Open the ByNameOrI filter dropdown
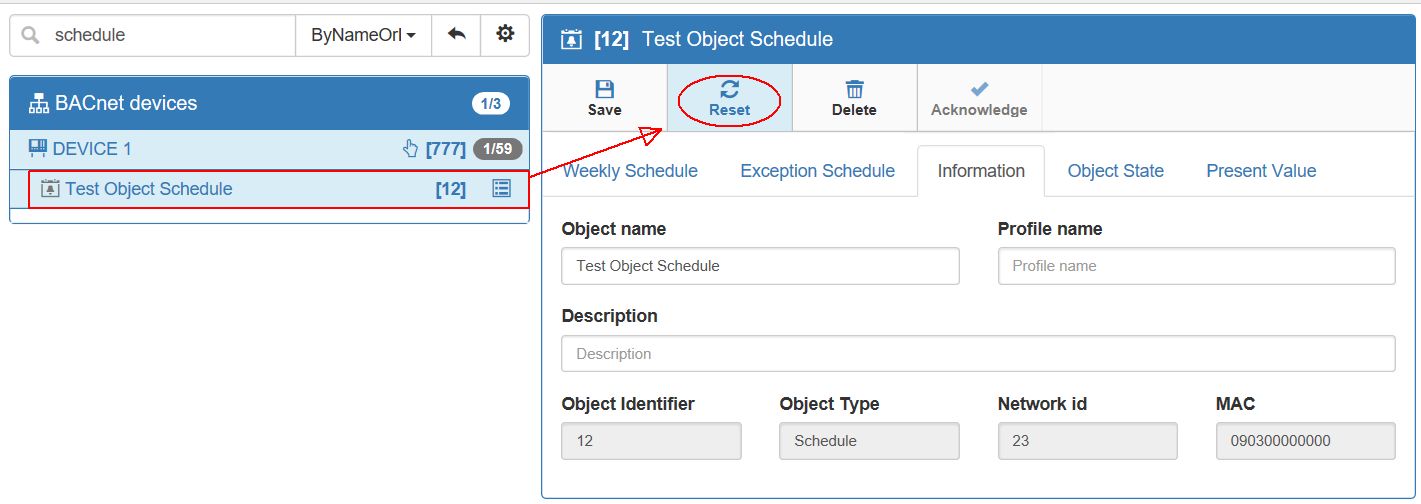The height and width of the screenshot is (504, 1421). coord(363,35)
